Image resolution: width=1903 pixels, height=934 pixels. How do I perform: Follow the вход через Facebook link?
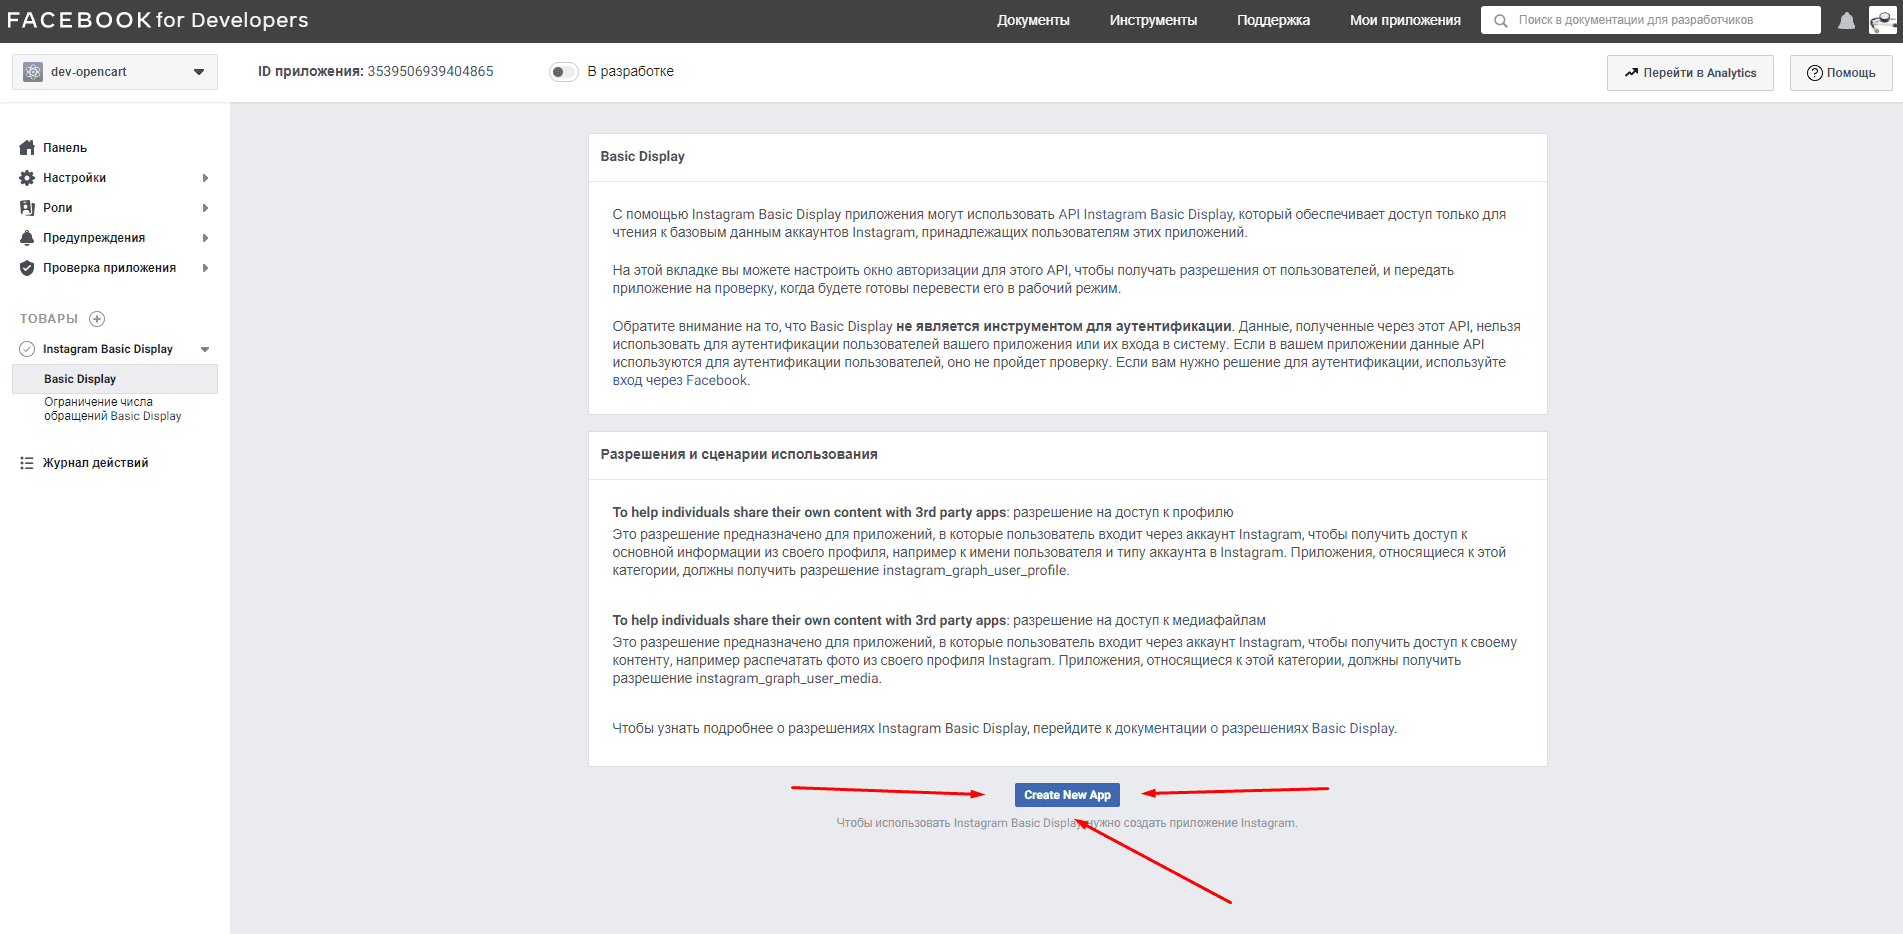[680, 380]
